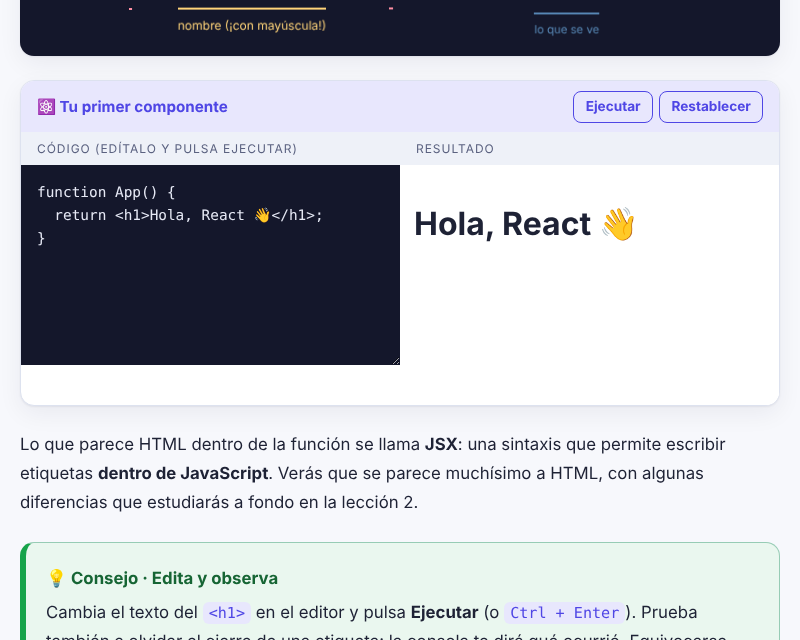Click the React atom icon beside the title

pos(46,107)
